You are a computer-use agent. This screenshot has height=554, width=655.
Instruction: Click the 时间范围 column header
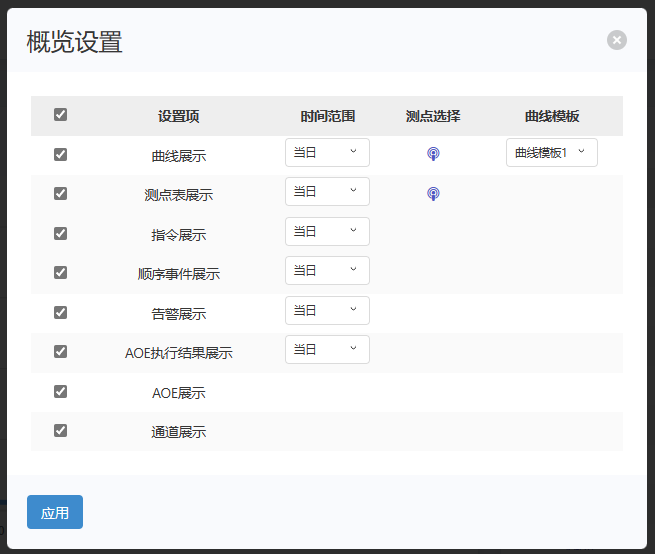coord(328,116)
